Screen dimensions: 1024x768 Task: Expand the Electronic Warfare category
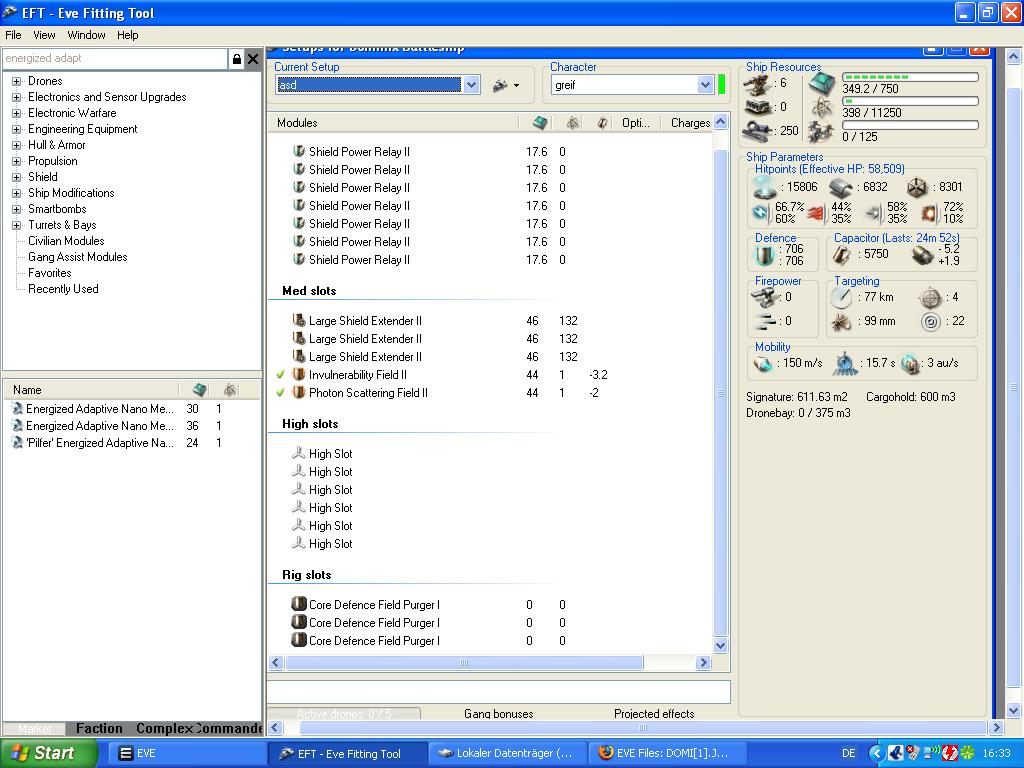coord(16,114)
